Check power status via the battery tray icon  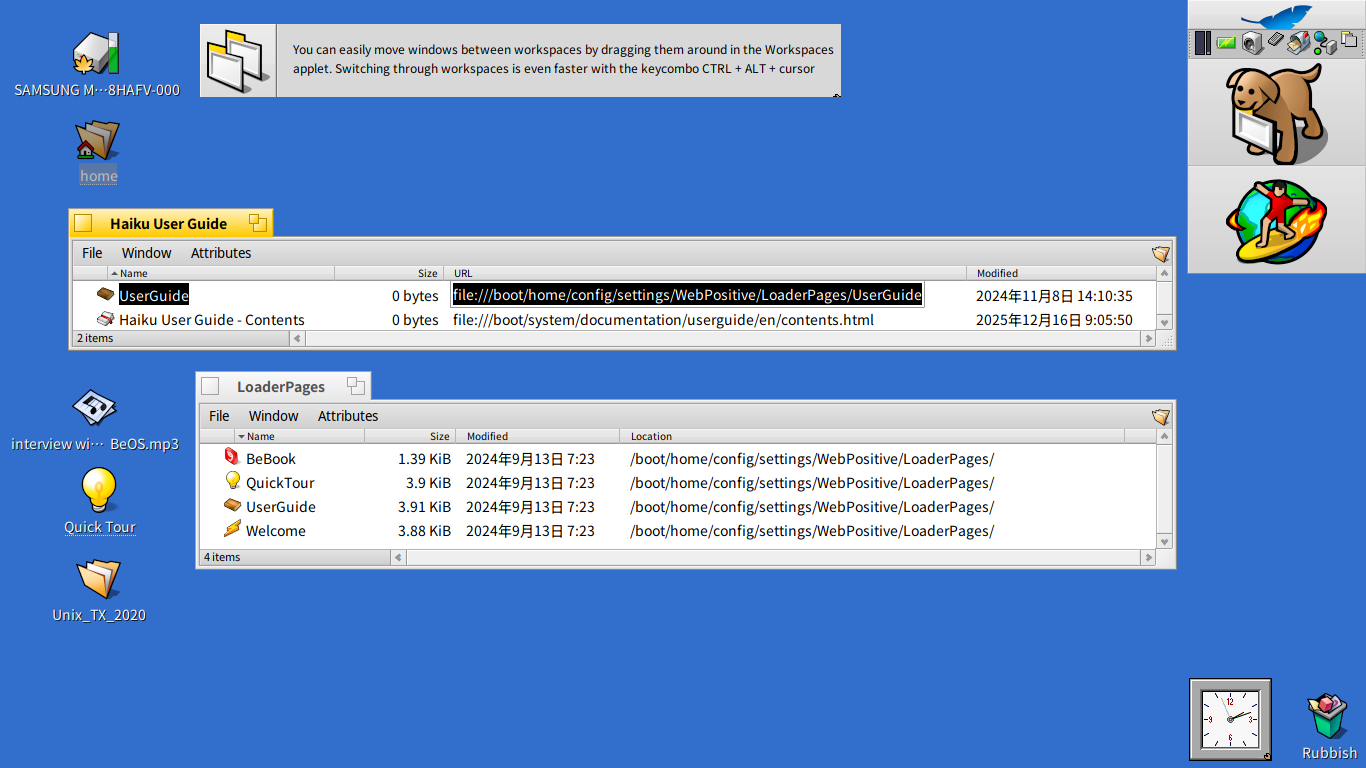click(x=1226, y=42)
